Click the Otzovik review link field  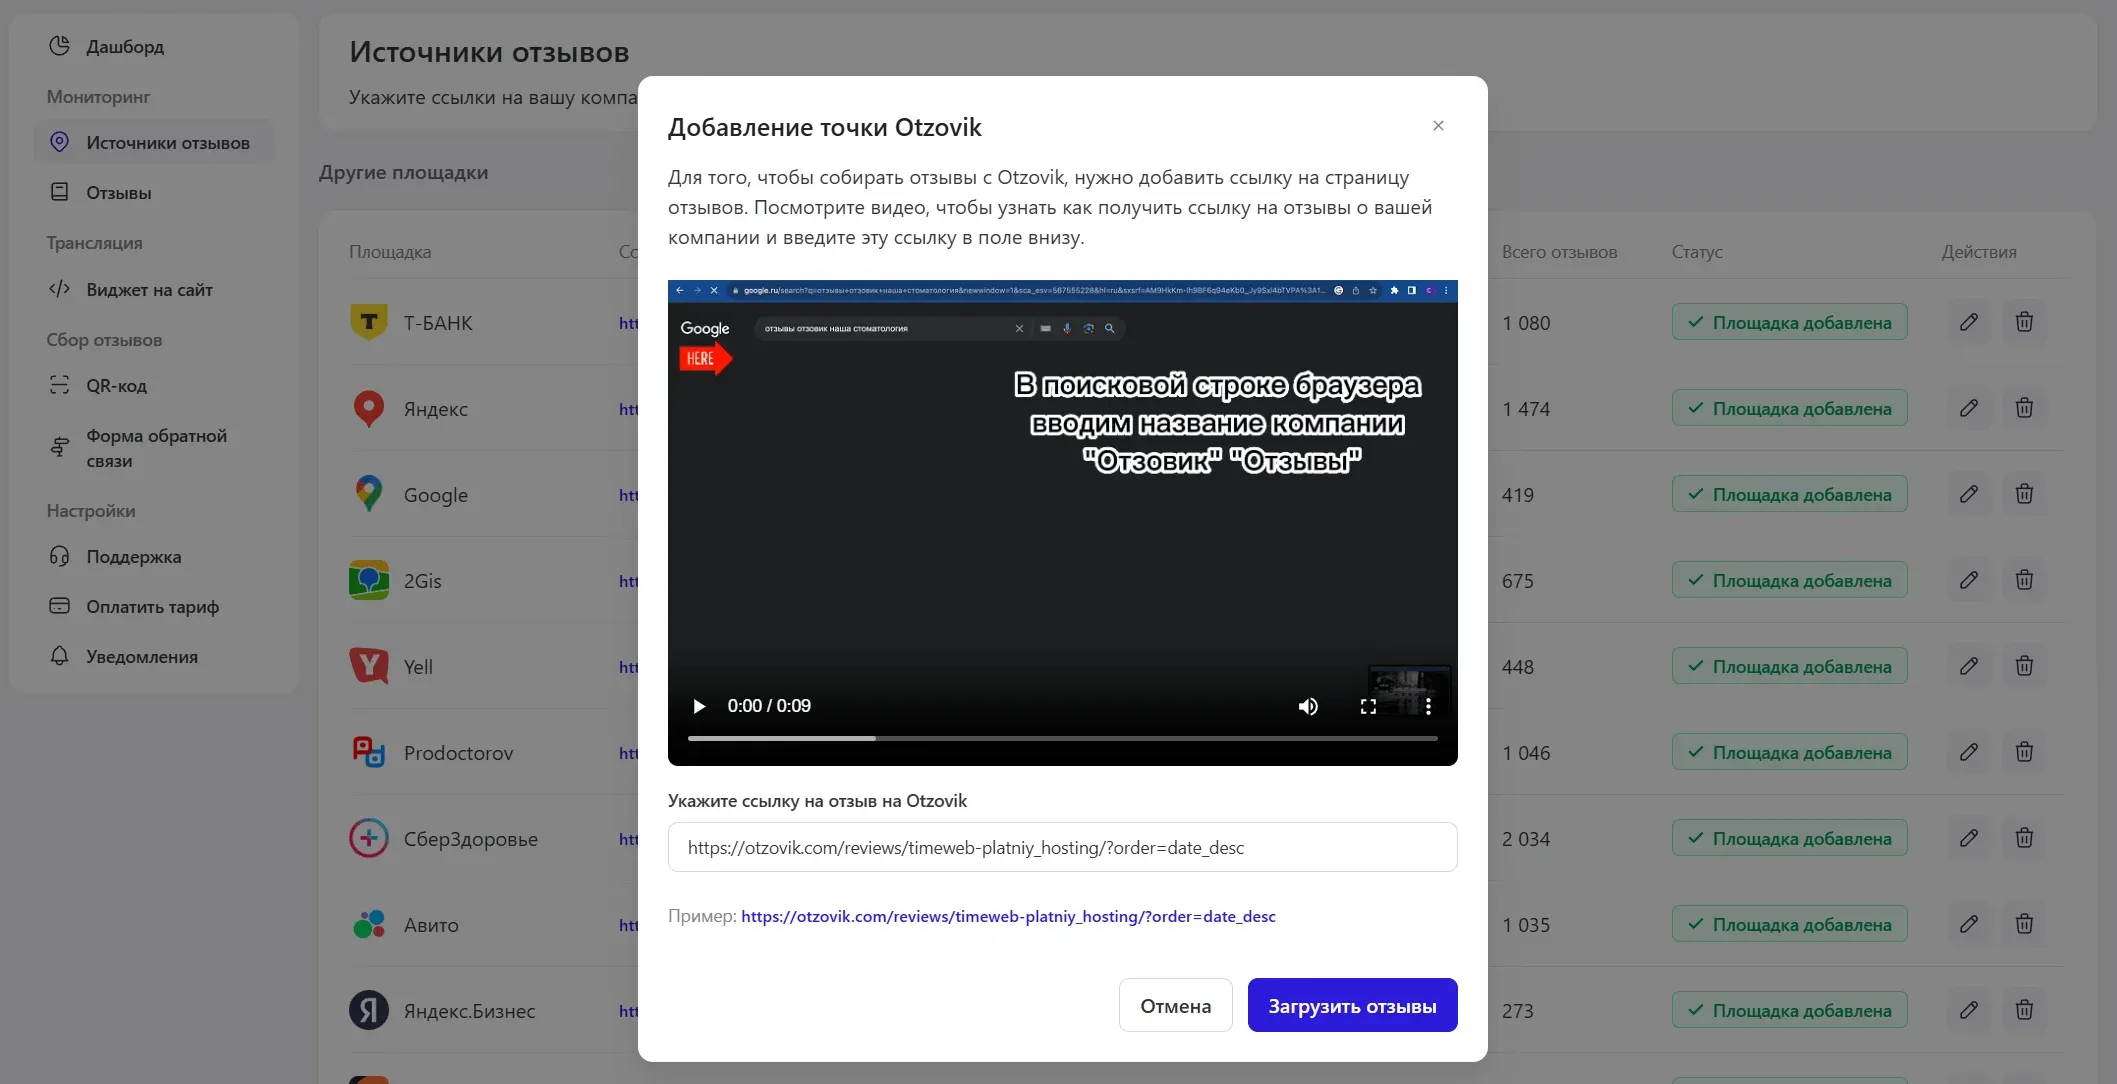coord(1062,847)
